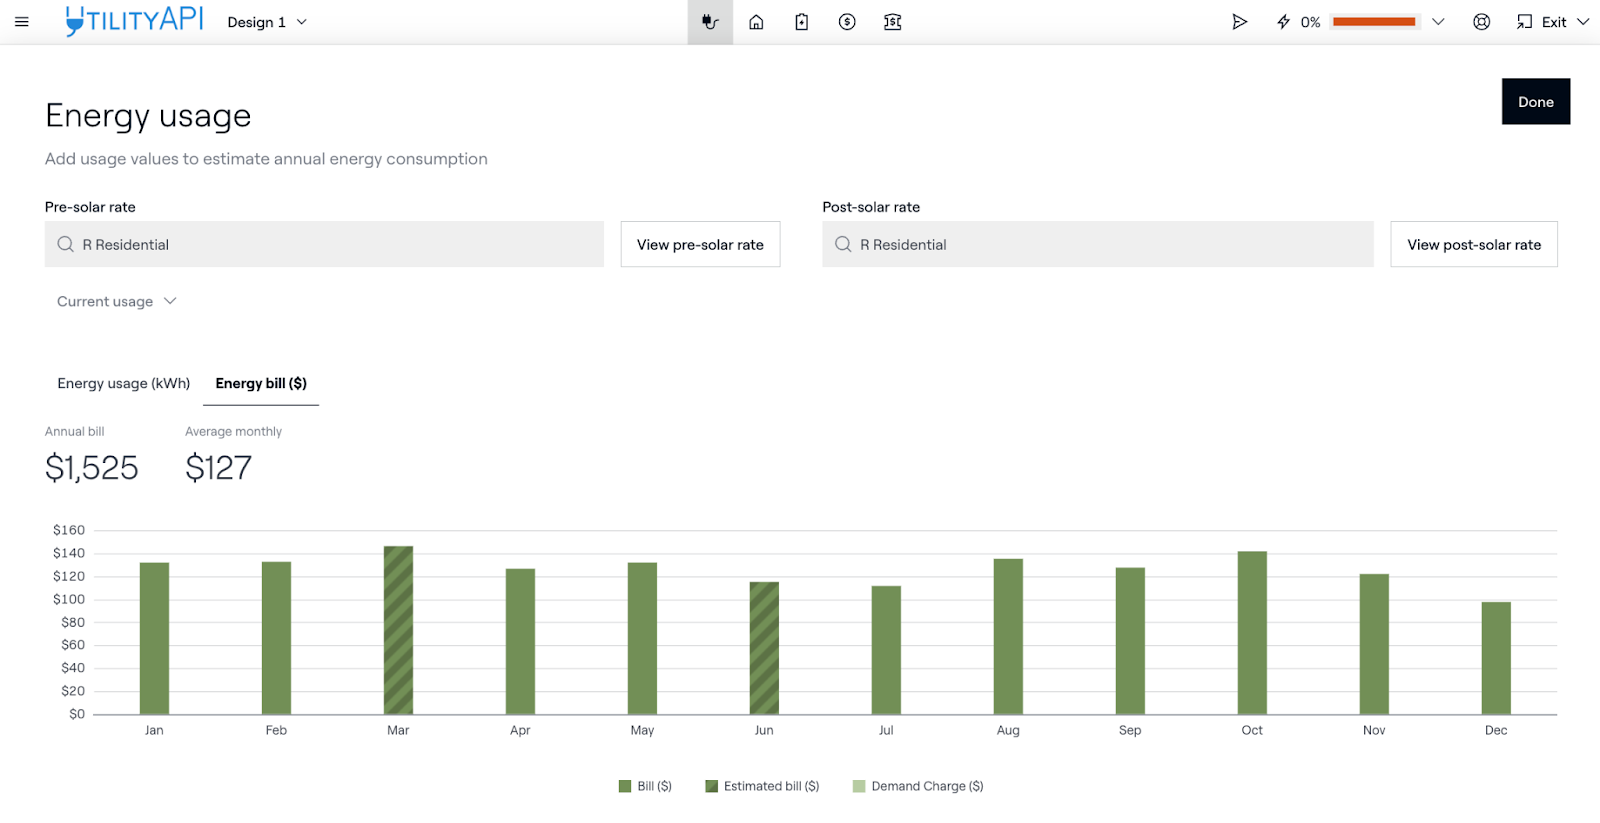Open the house design icon
The width and height of the screenshot is (1600, 823).
tap(756, 22)
